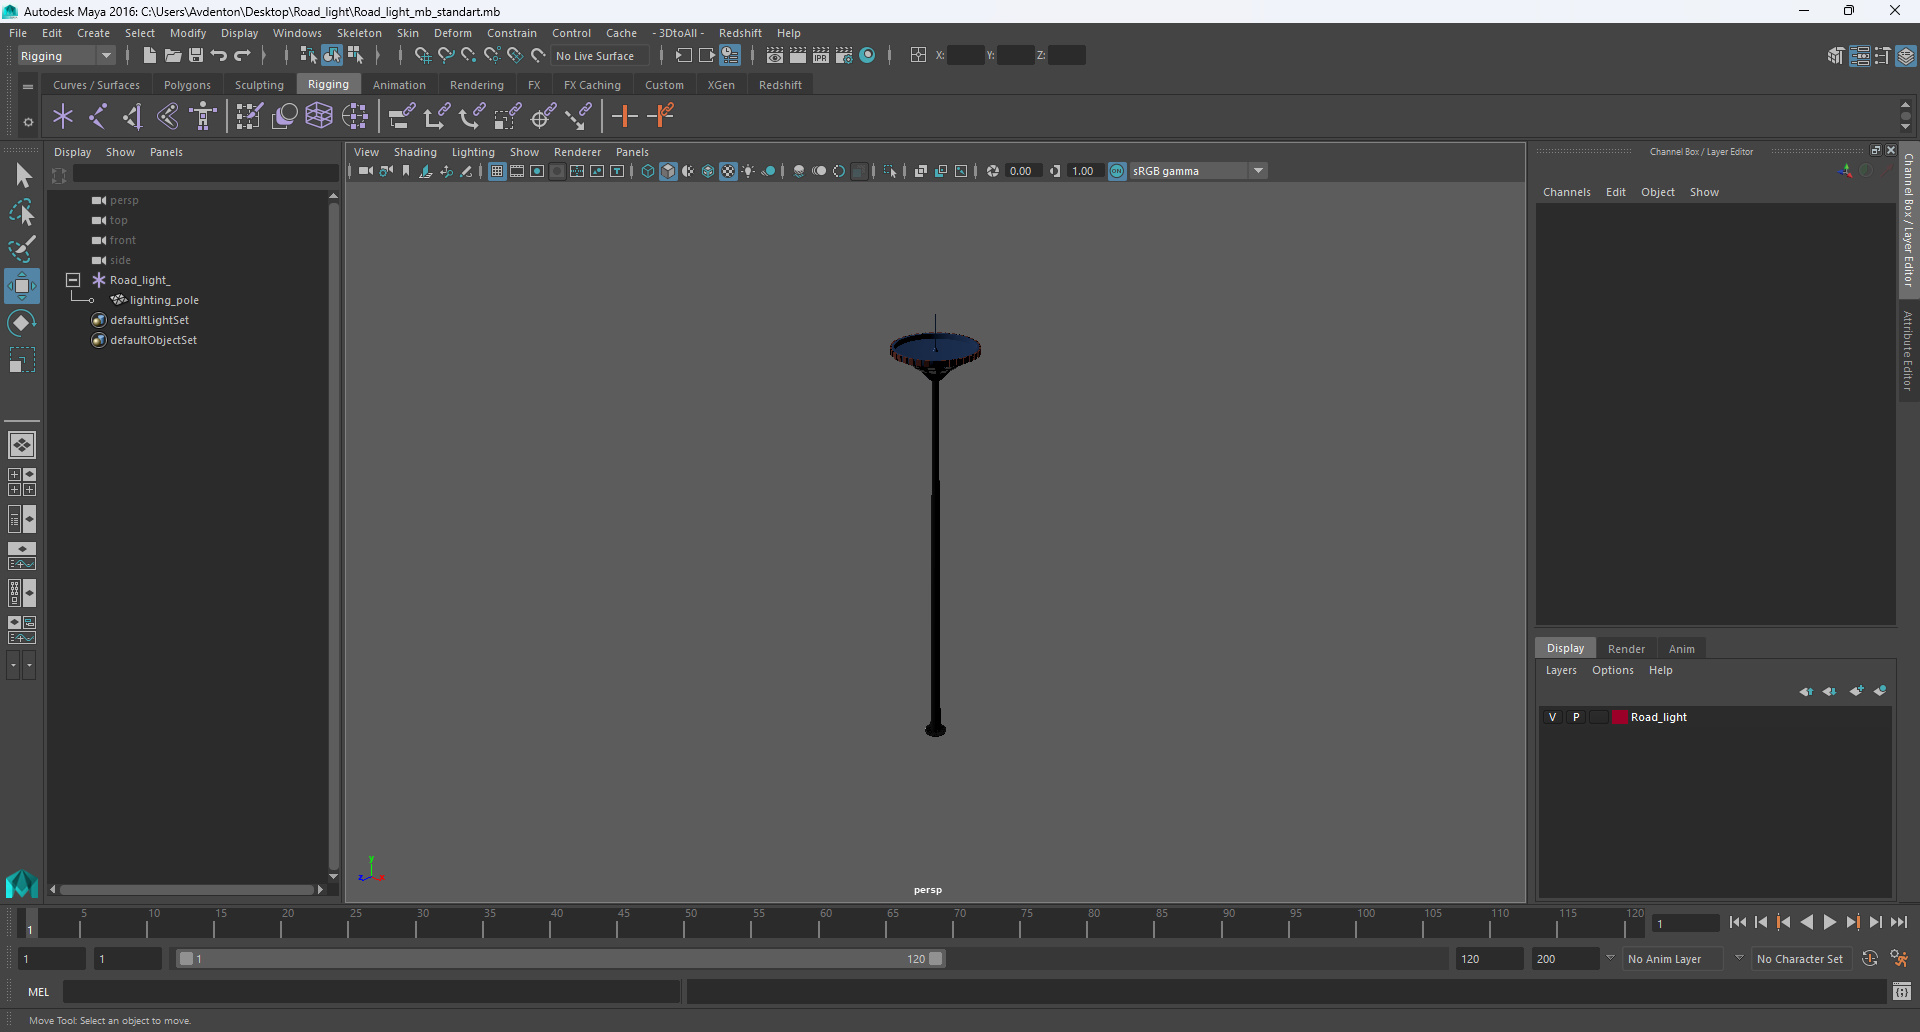
Task: Click the No Live Surface field
Action: click(601, 56)
